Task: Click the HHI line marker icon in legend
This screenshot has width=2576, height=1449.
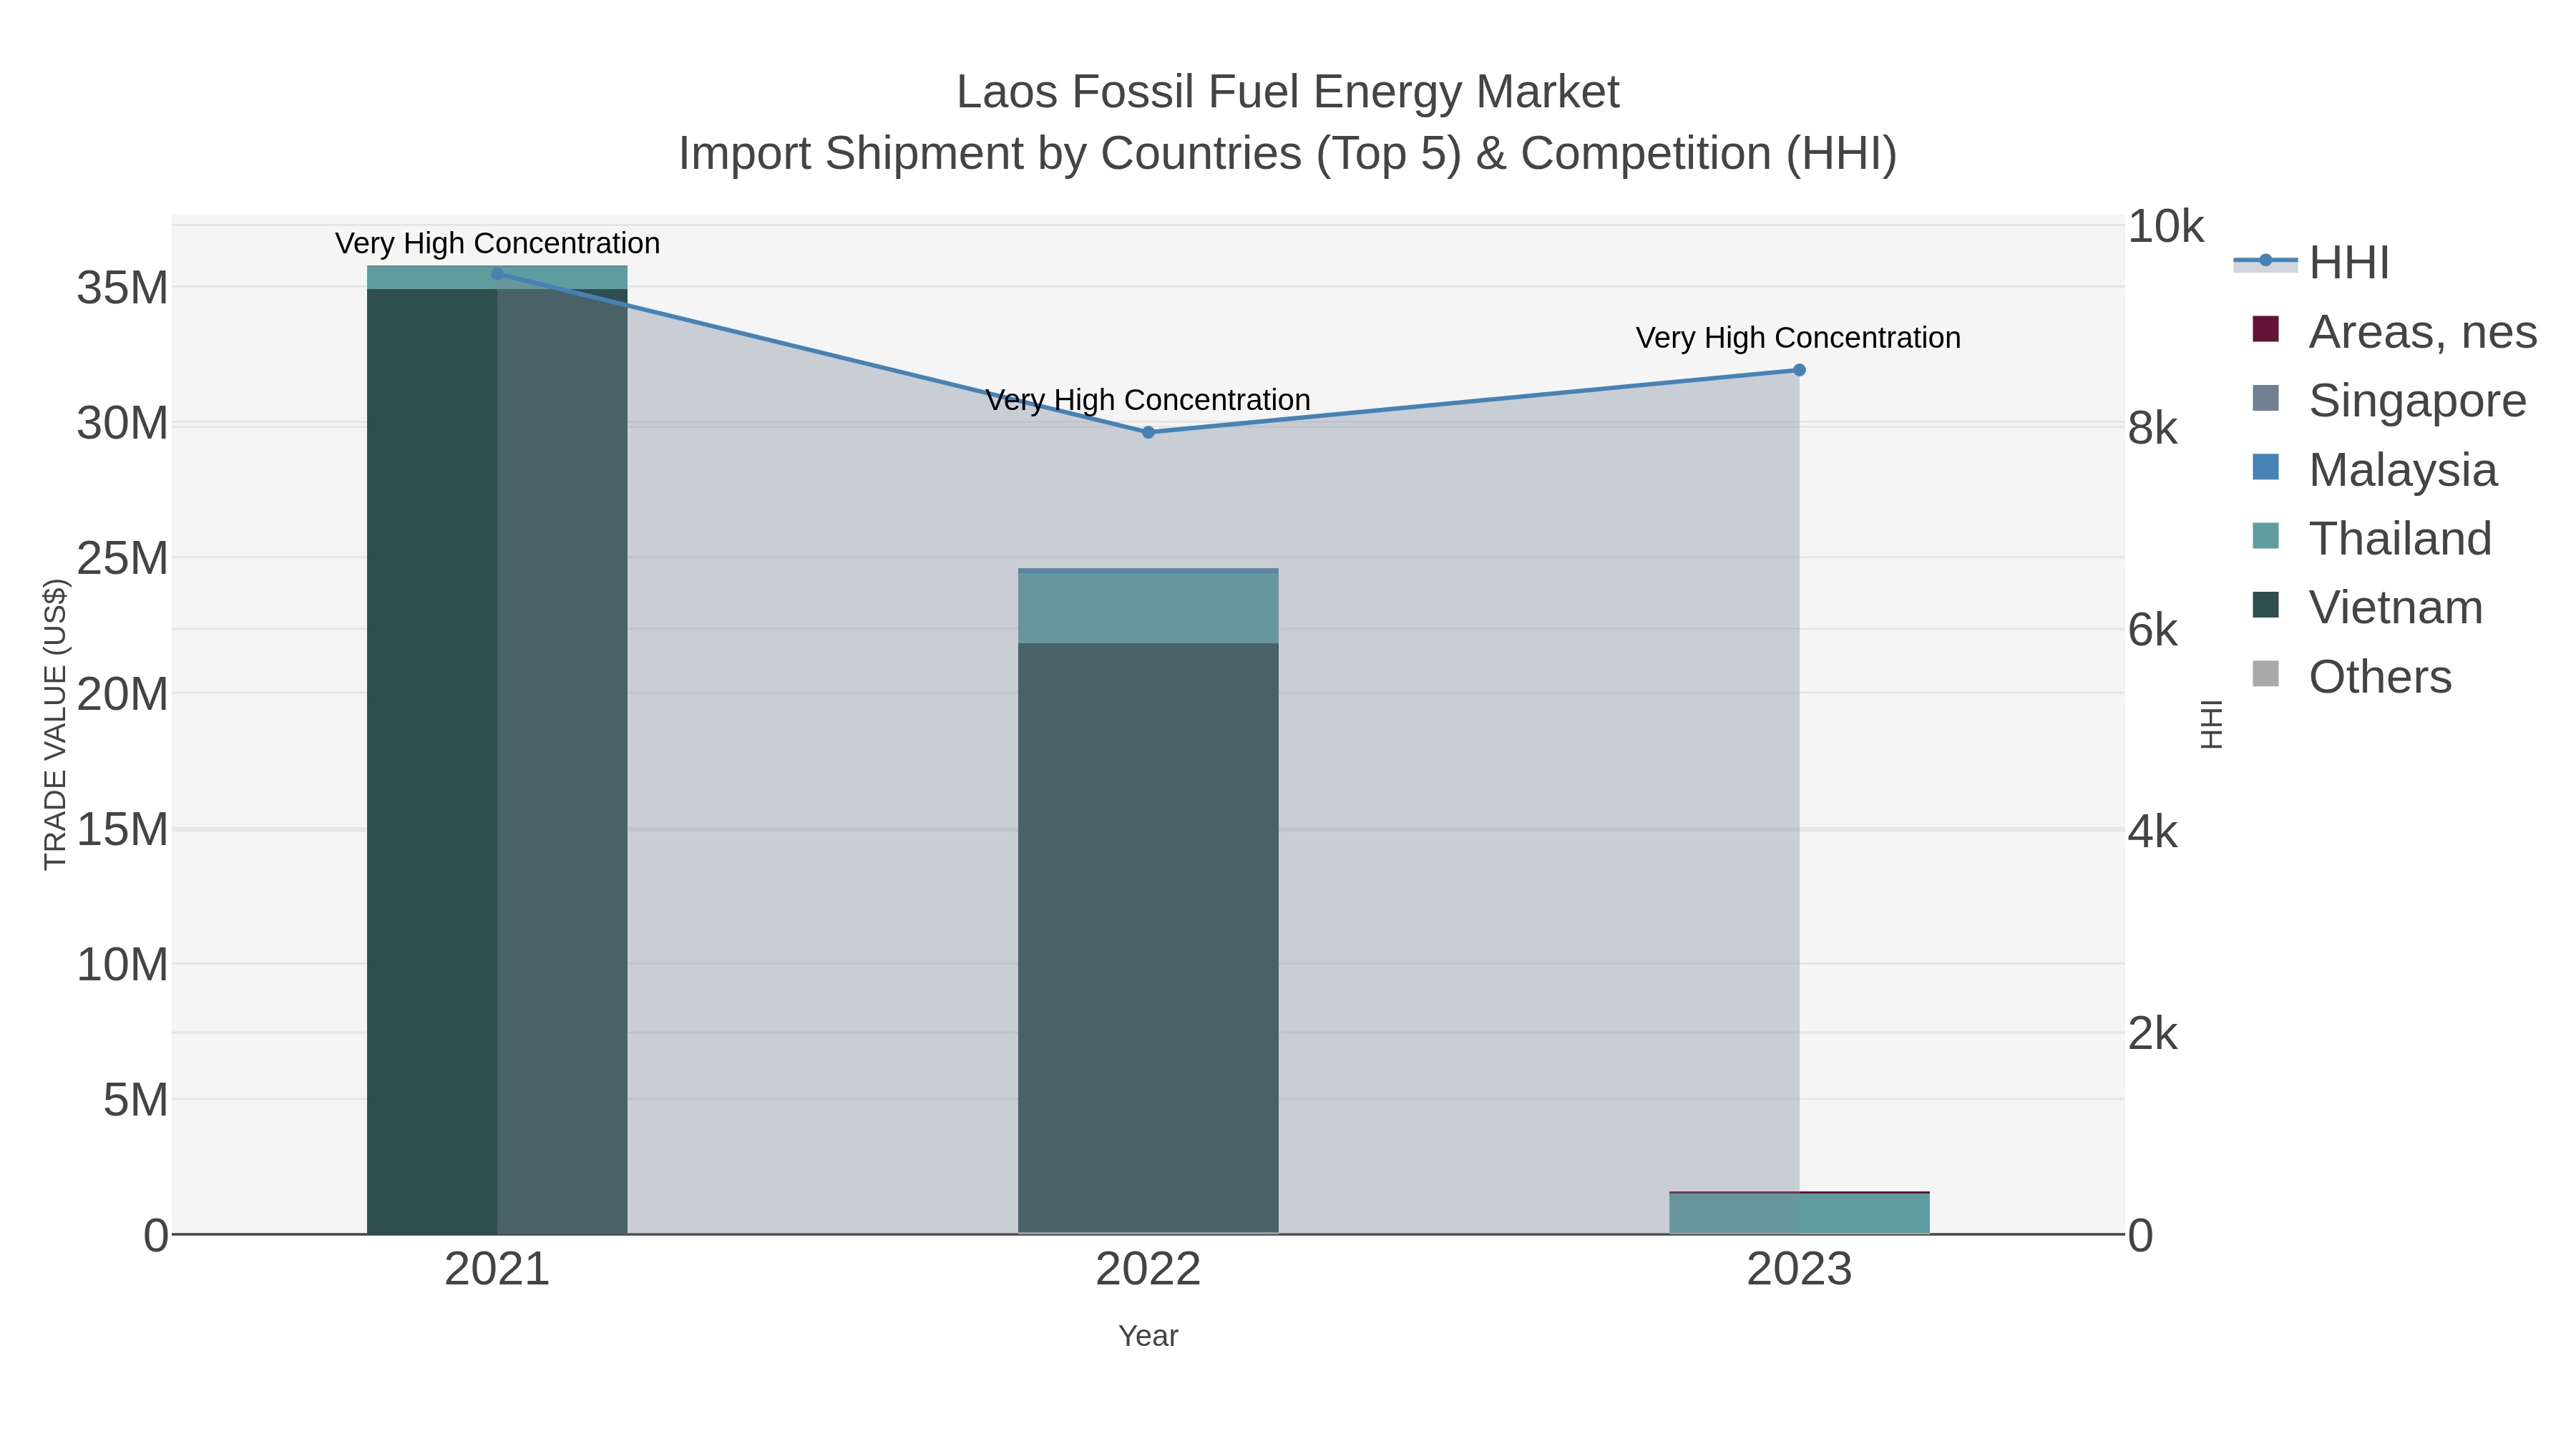Action: pyautogui.click(x=2265, y=261)
